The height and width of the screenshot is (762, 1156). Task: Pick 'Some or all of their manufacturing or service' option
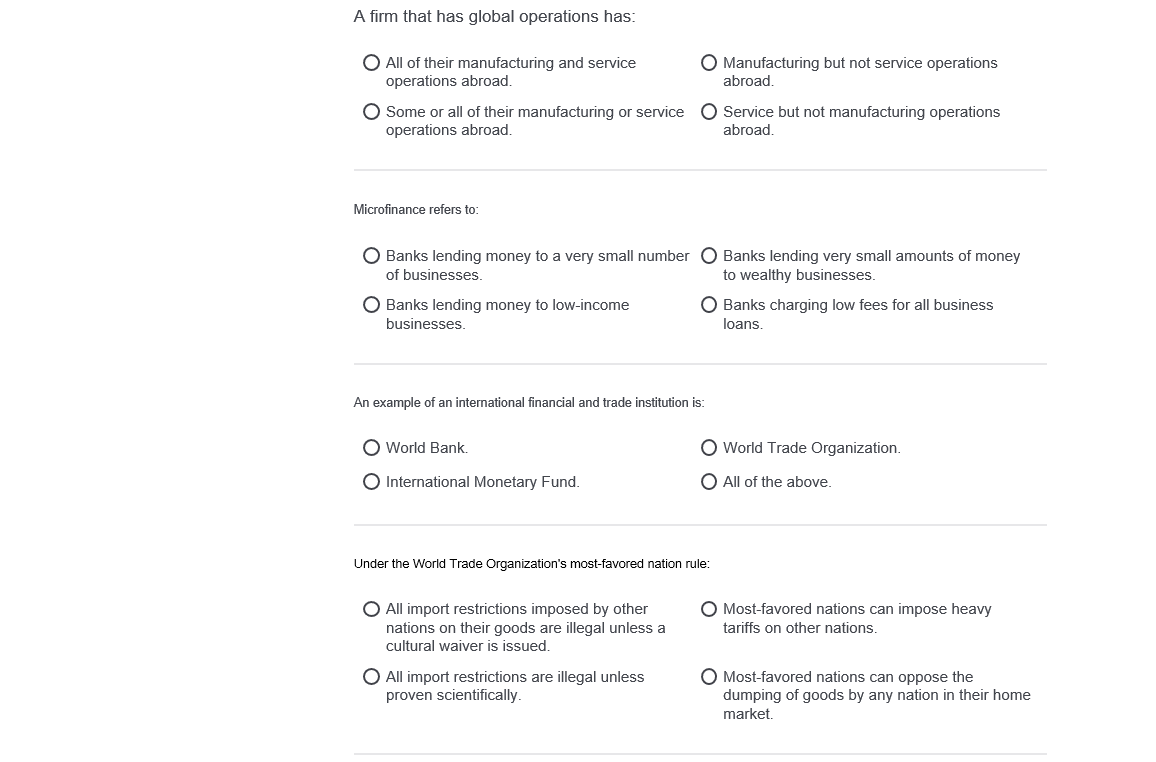pos(372,111)
